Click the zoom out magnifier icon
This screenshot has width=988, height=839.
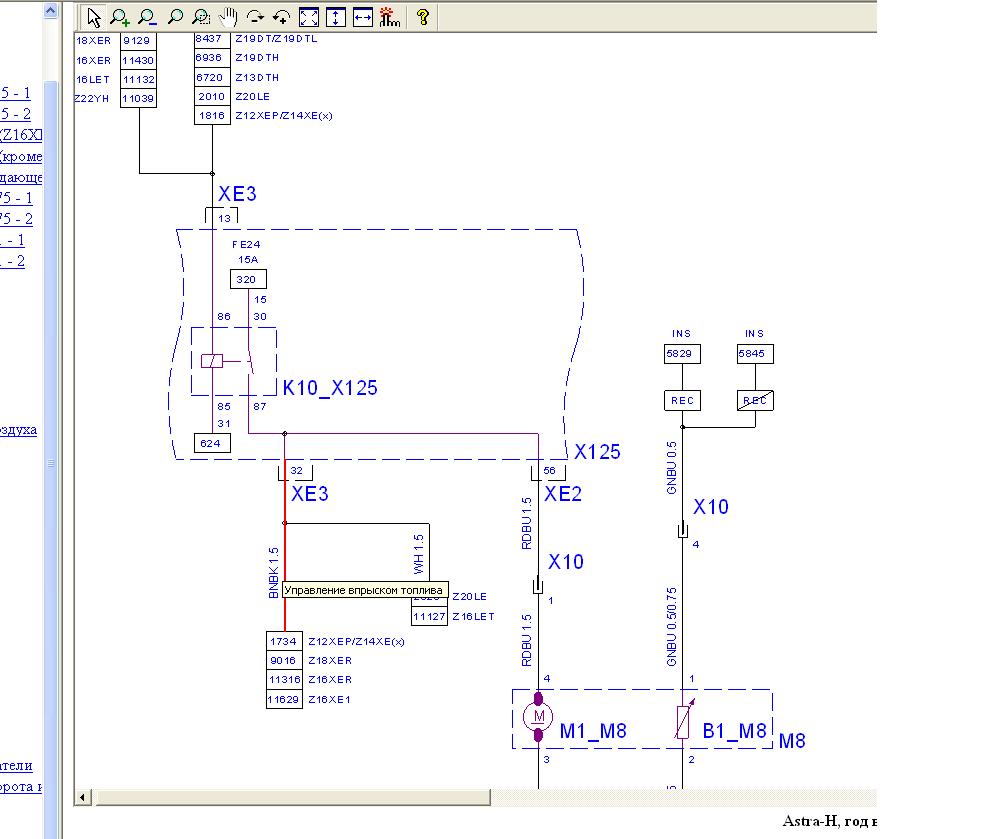click(x=147, y=17)
